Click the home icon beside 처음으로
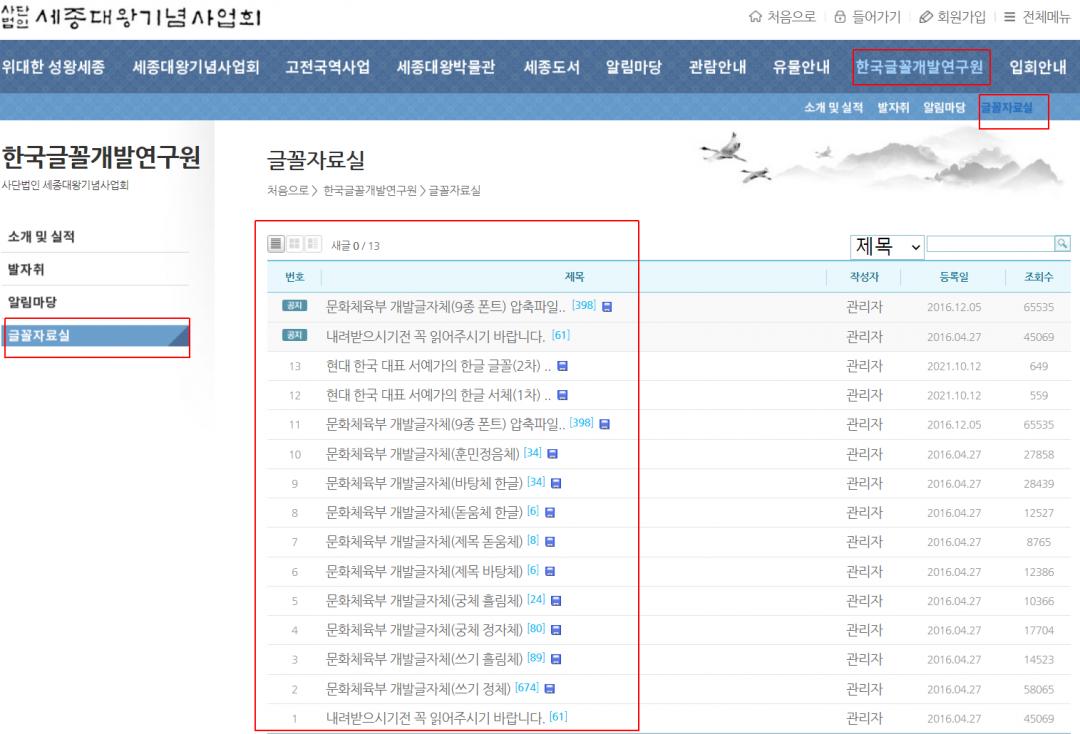 pos(755,16)
